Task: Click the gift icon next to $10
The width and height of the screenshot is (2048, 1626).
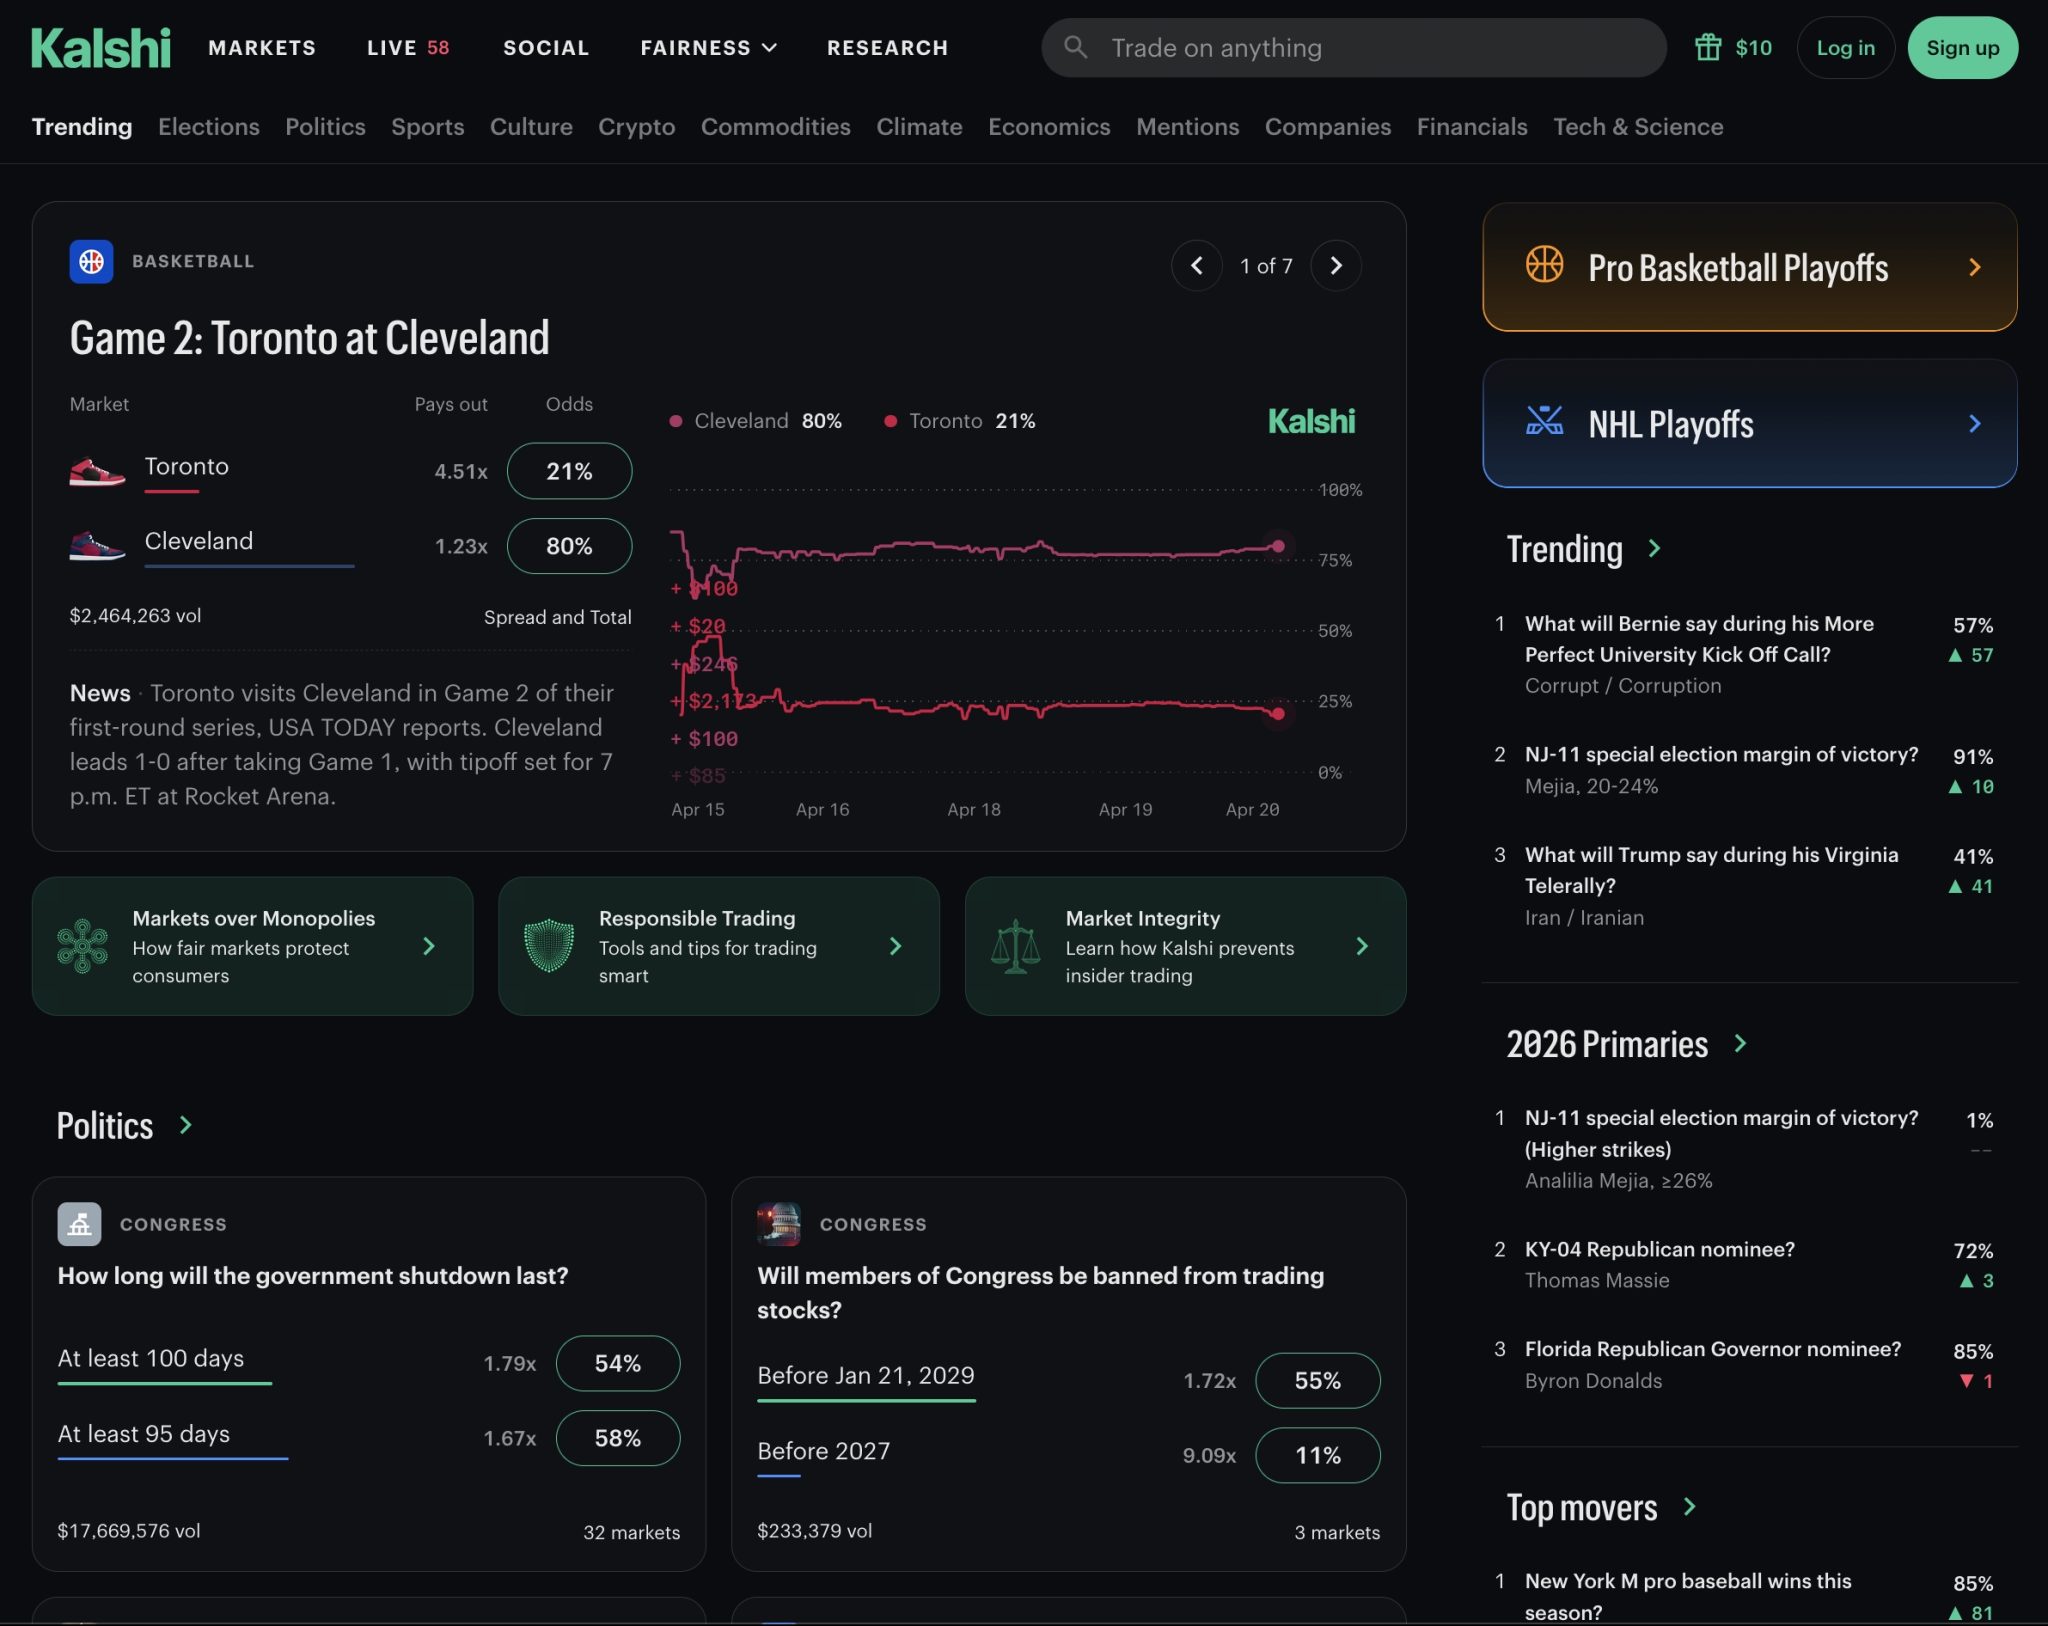Action: 1708,47
